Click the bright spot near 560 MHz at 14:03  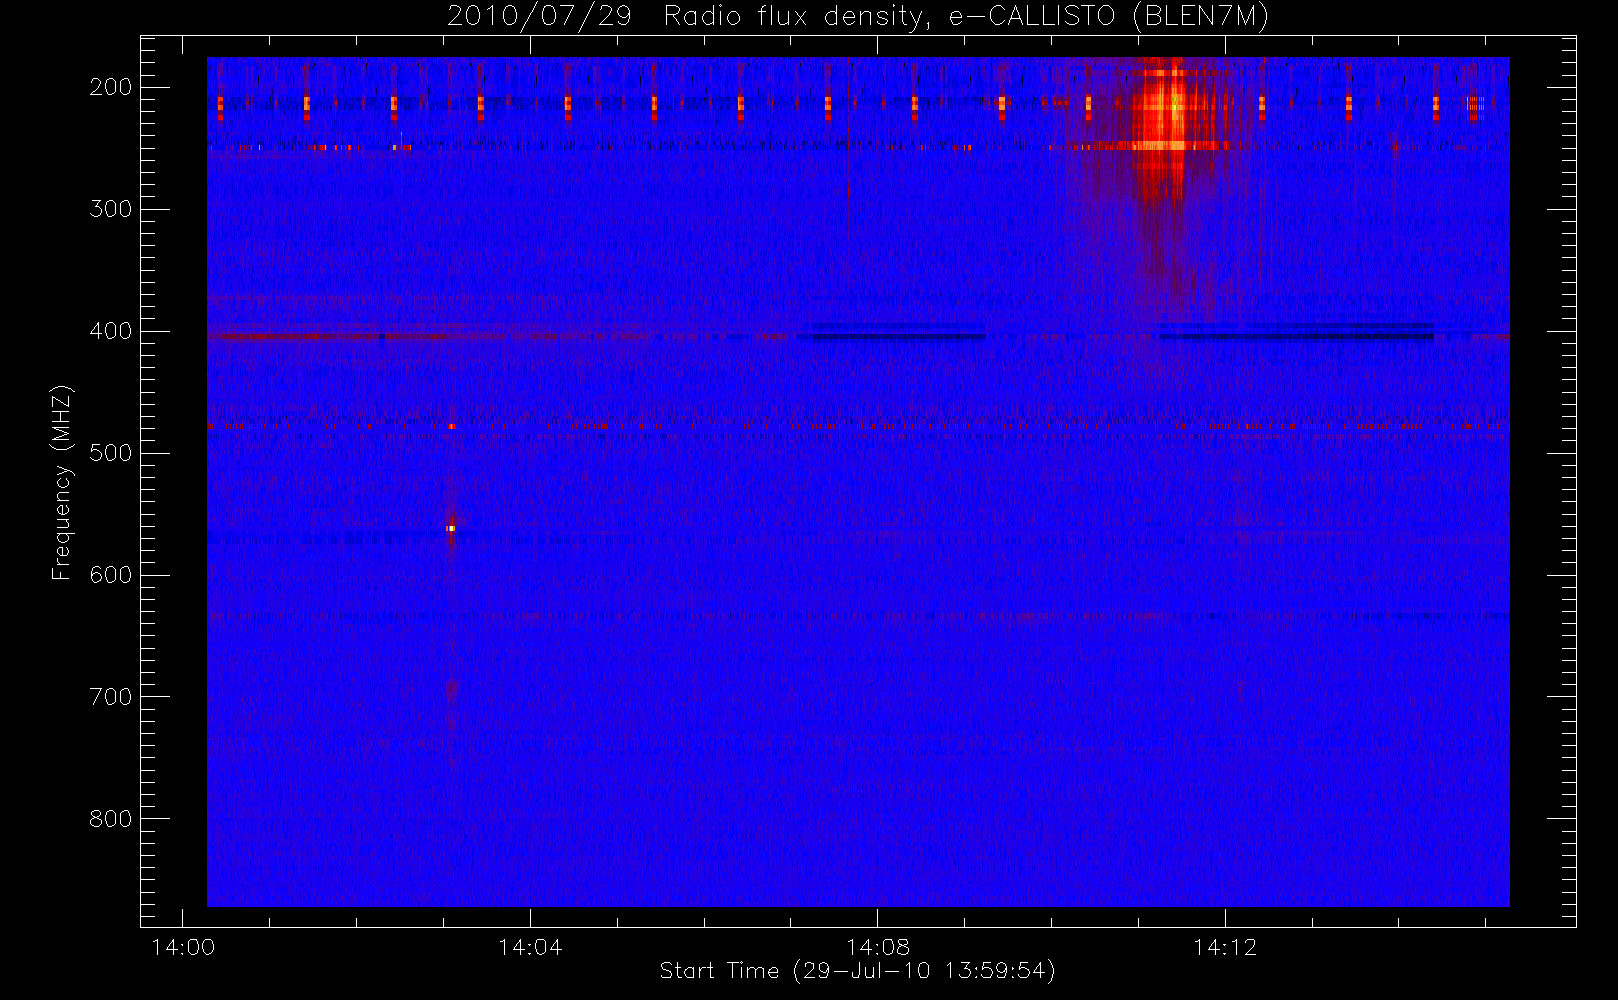(451, 528)
